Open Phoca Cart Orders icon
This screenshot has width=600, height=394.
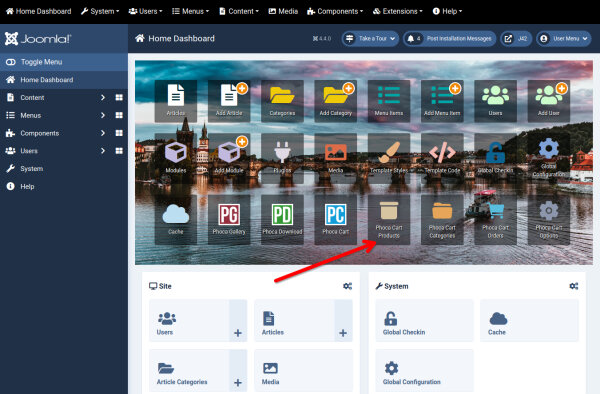tap(495, 219)
